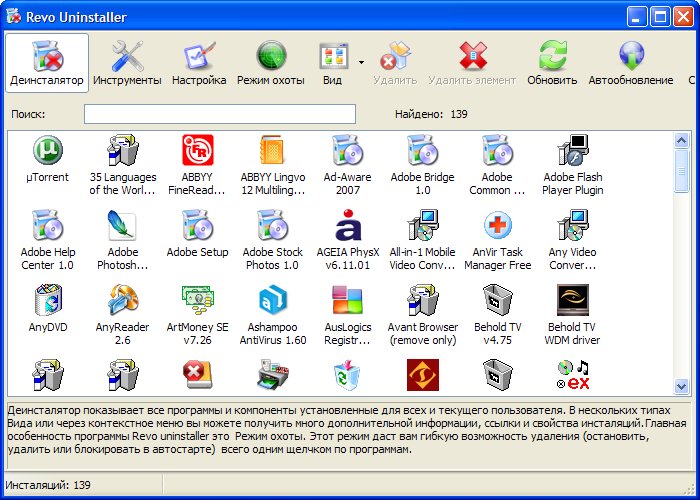The width and height of the screenshot is (700, 500).
Task: Open Автообновление from the toolbar
Action: [x=630, y=62]
